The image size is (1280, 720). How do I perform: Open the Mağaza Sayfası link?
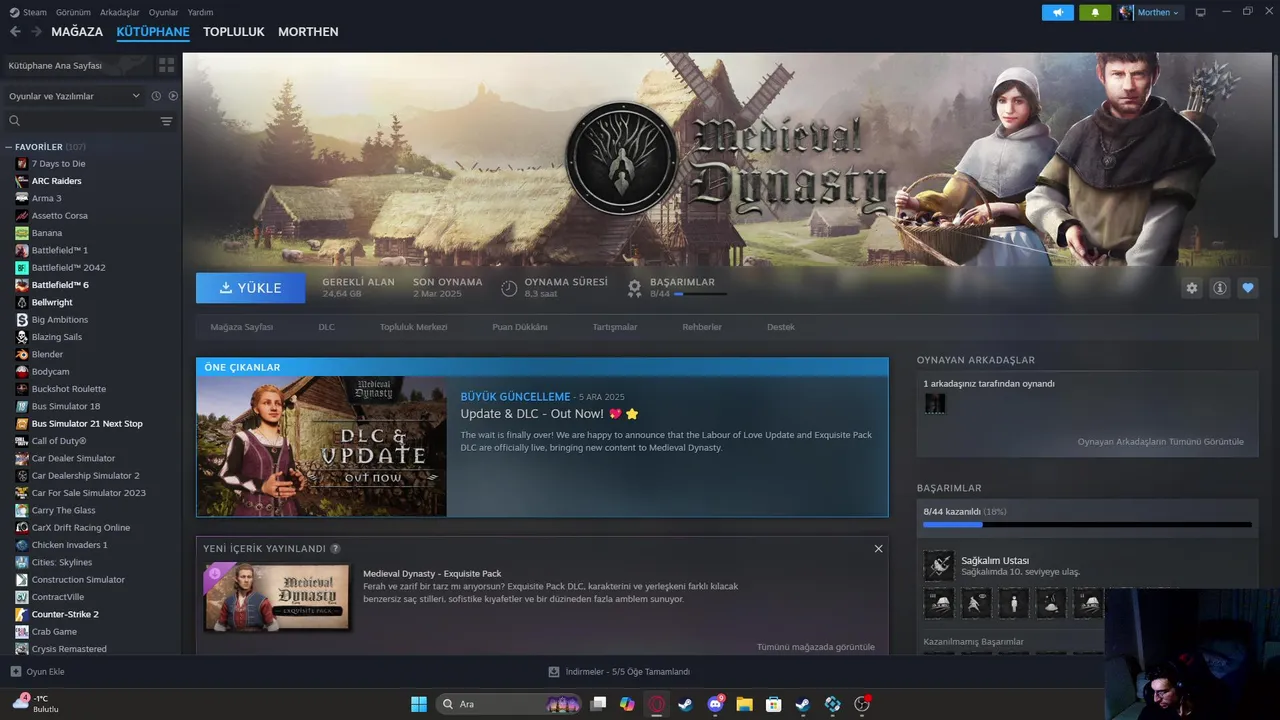(241, 327)
